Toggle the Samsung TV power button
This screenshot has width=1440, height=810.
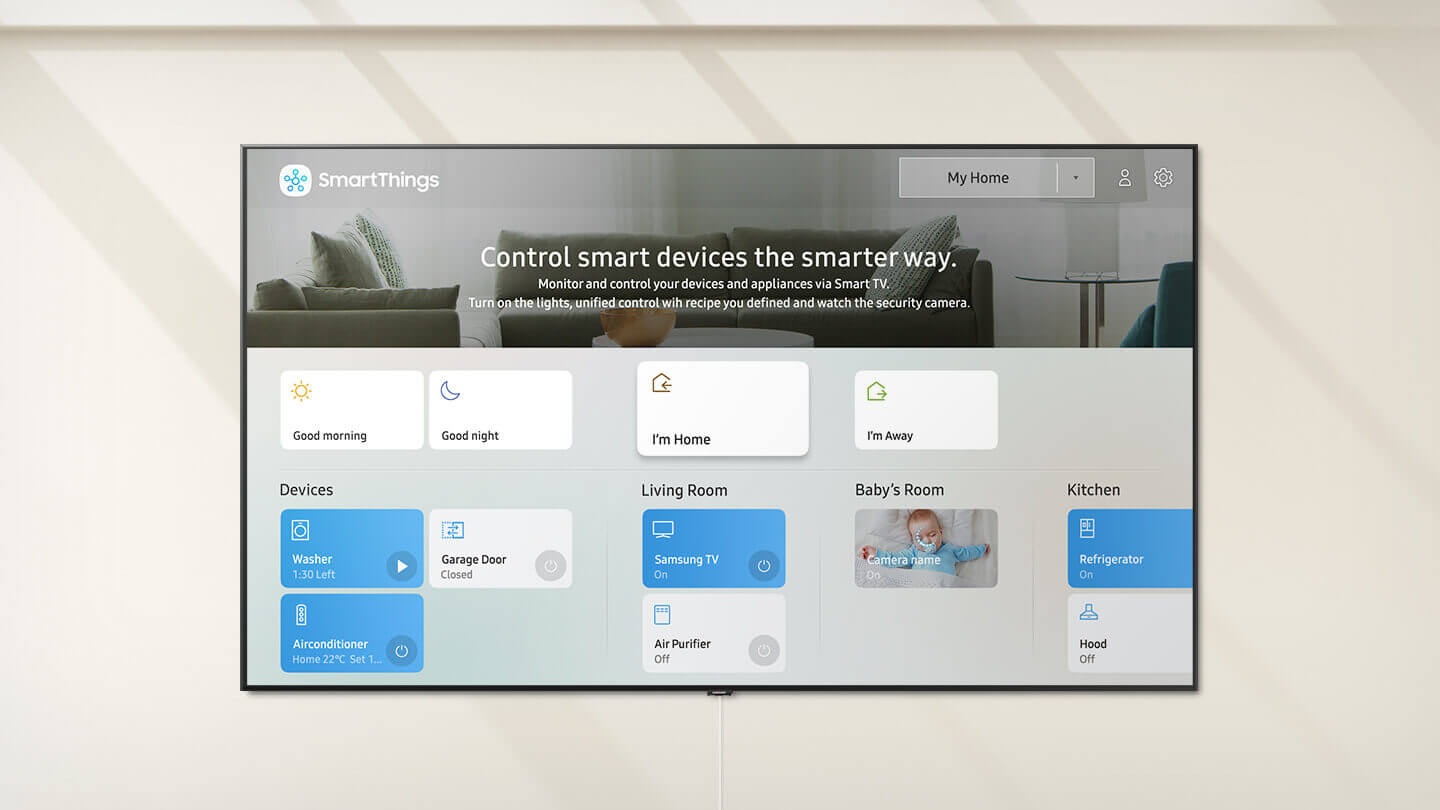pyautogui.click(x=764, y=567)
